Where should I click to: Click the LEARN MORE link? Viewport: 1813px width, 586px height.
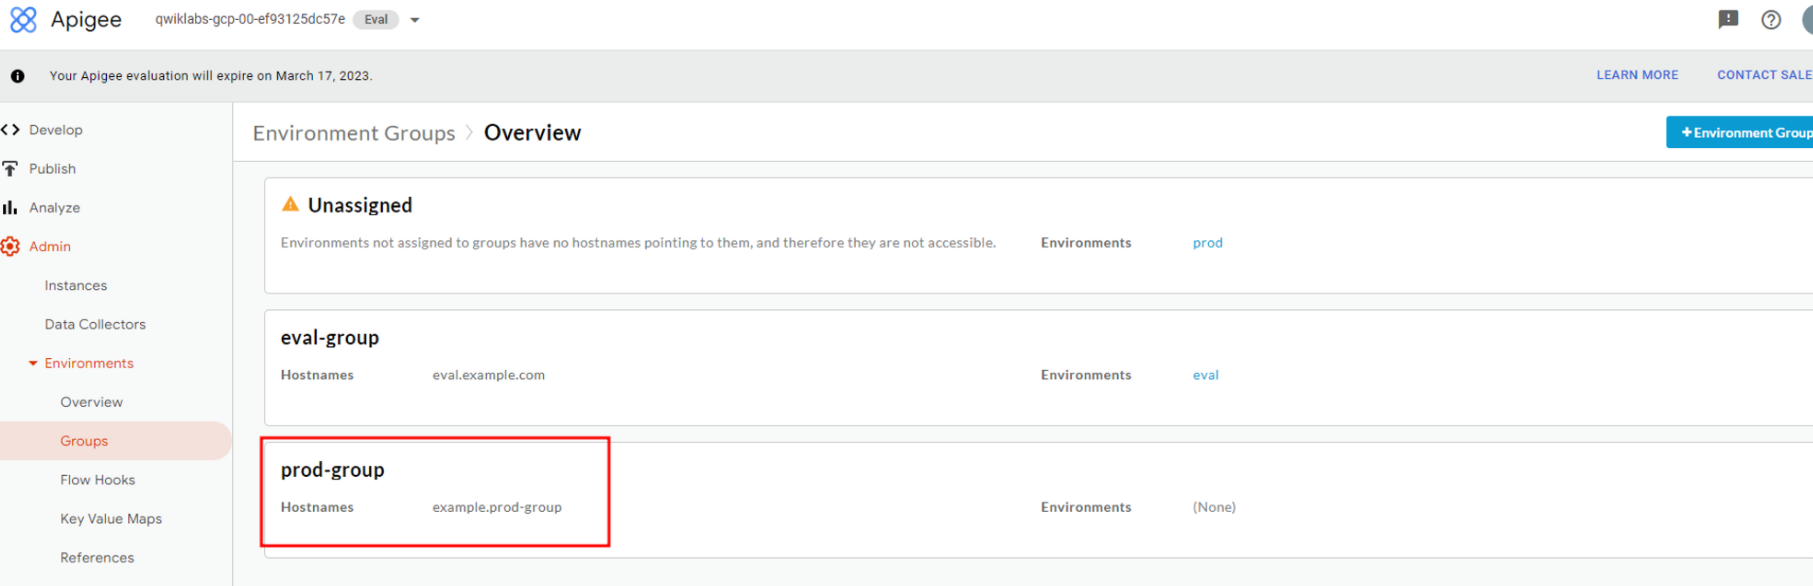click(x=1637, y=75)
